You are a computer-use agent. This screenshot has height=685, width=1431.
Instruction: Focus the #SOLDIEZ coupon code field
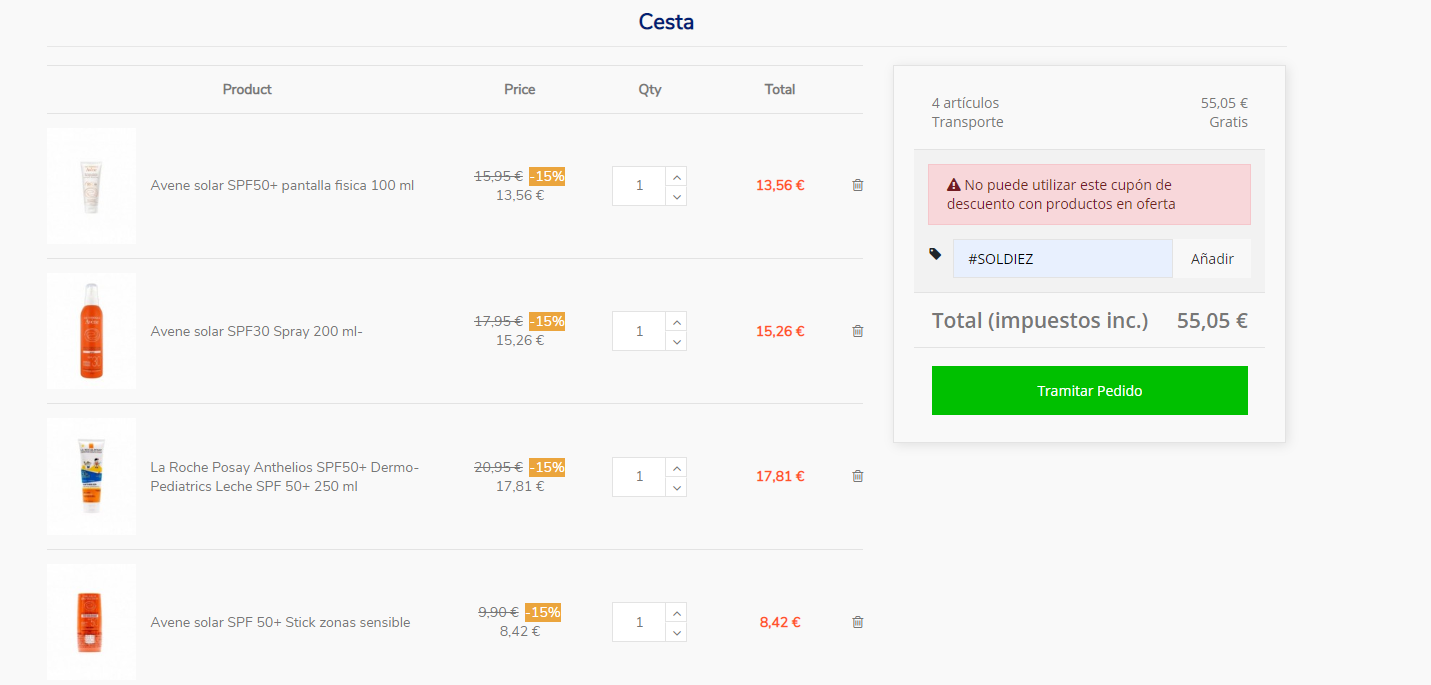pyautogui.click(x=1062, y=259)
